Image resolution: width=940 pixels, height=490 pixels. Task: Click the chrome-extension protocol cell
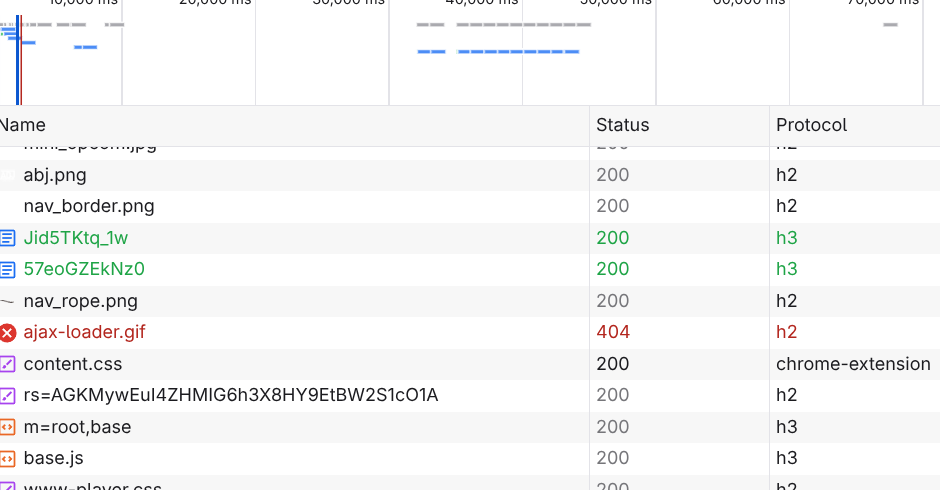pos(853,364)
